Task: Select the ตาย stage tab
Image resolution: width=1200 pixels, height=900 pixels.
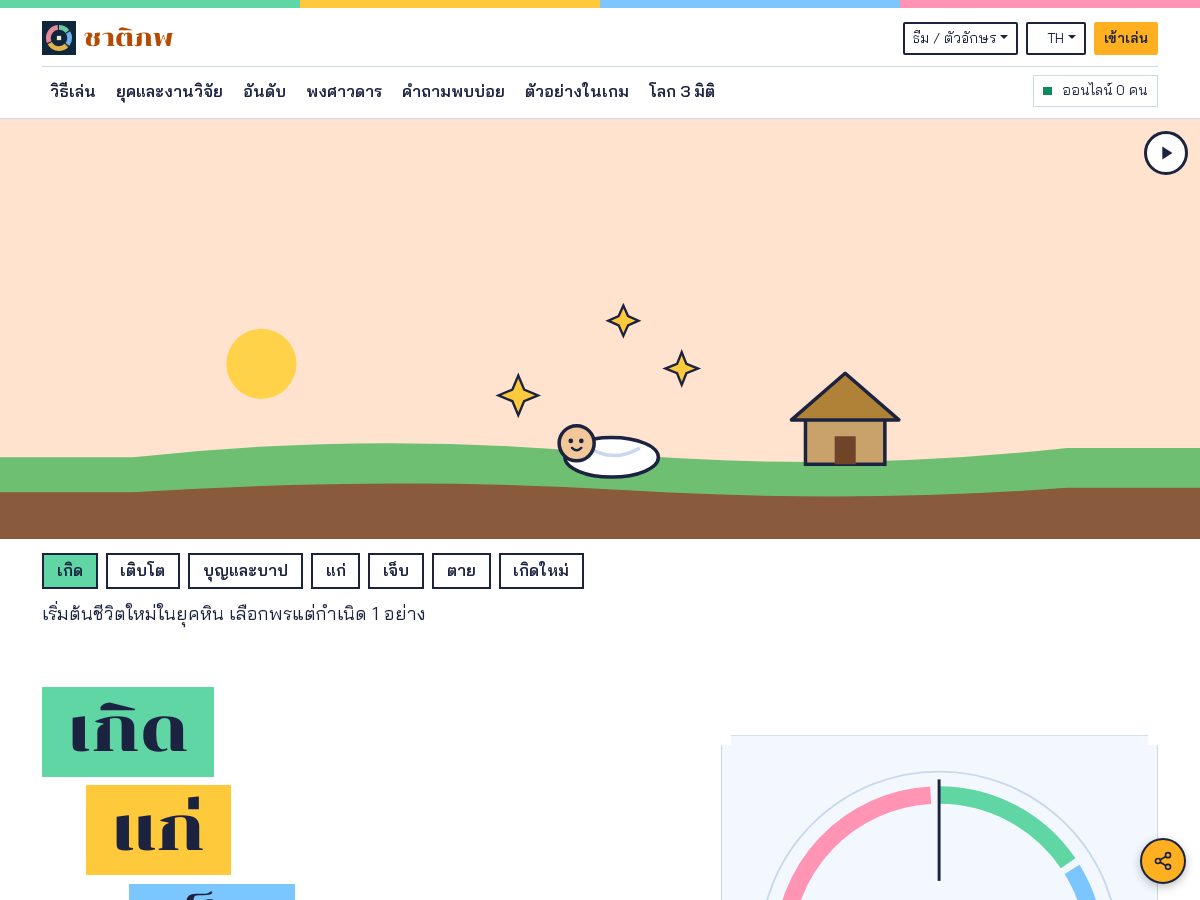Action: pyautogui.click(x=461, y=571)
